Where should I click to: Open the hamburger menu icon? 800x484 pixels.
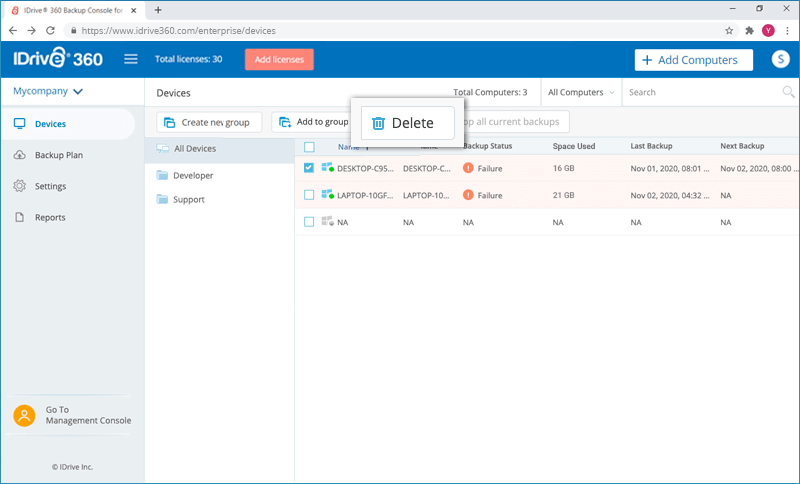point(131,59)
